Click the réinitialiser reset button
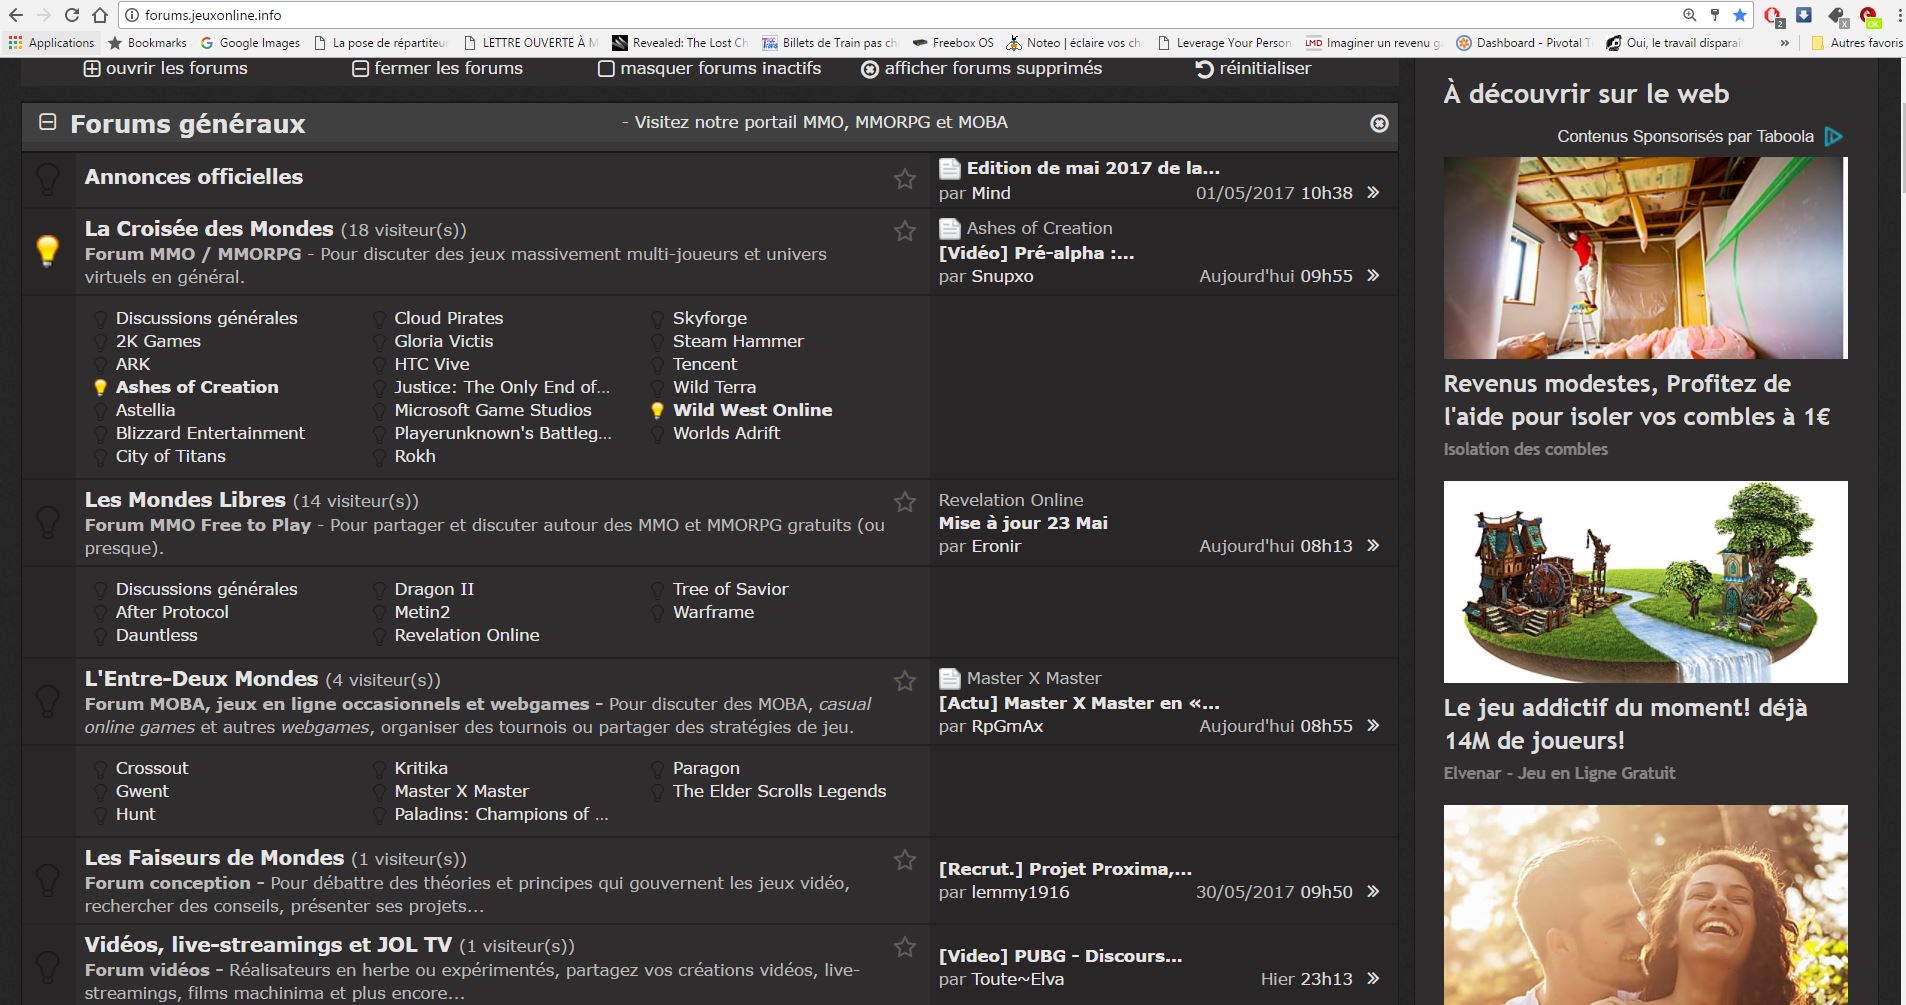The height and width of the screenshot is (1005, 1906). pyautogui.click(x=1253, y=68)
